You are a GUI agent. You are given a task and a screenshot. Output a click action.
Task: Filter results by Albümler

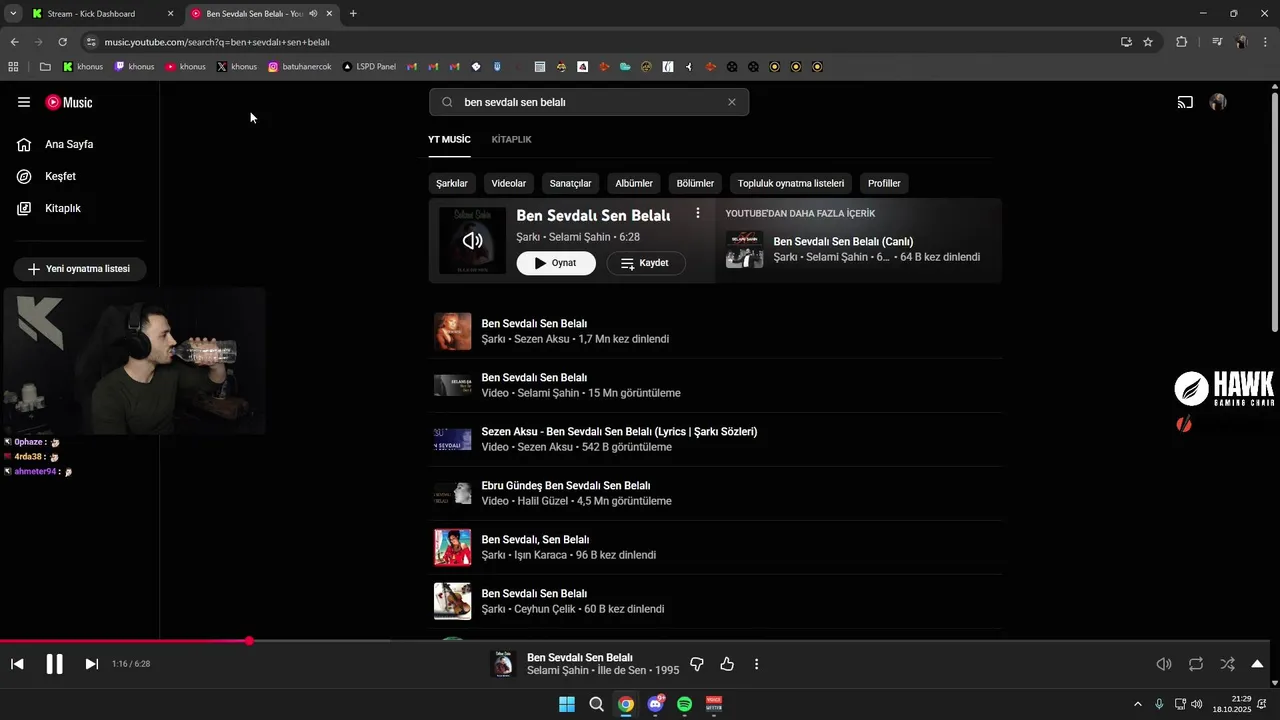tap(634, 183)
